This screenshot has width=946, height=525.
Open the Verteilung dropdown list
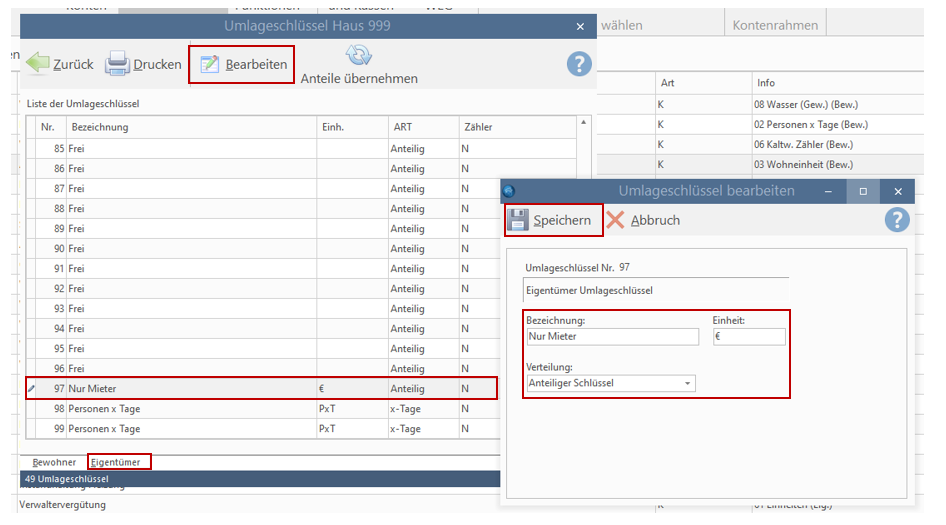point(687,383)
